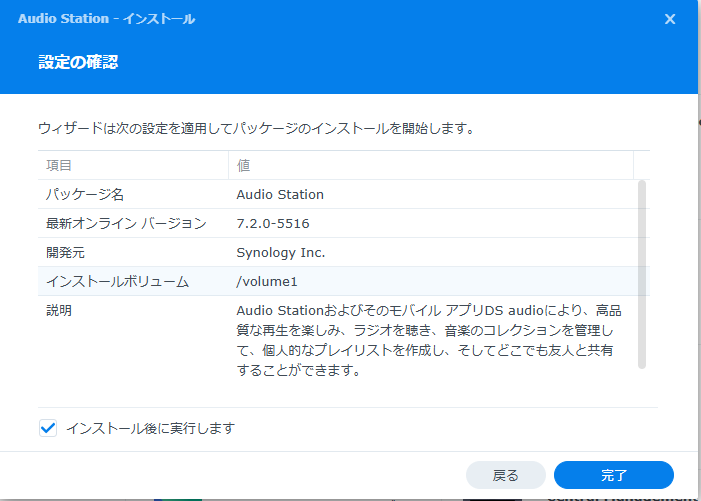Click the /volume1 install volume value
The width and height of the screenshot is (701, 501).
[268, 281]
